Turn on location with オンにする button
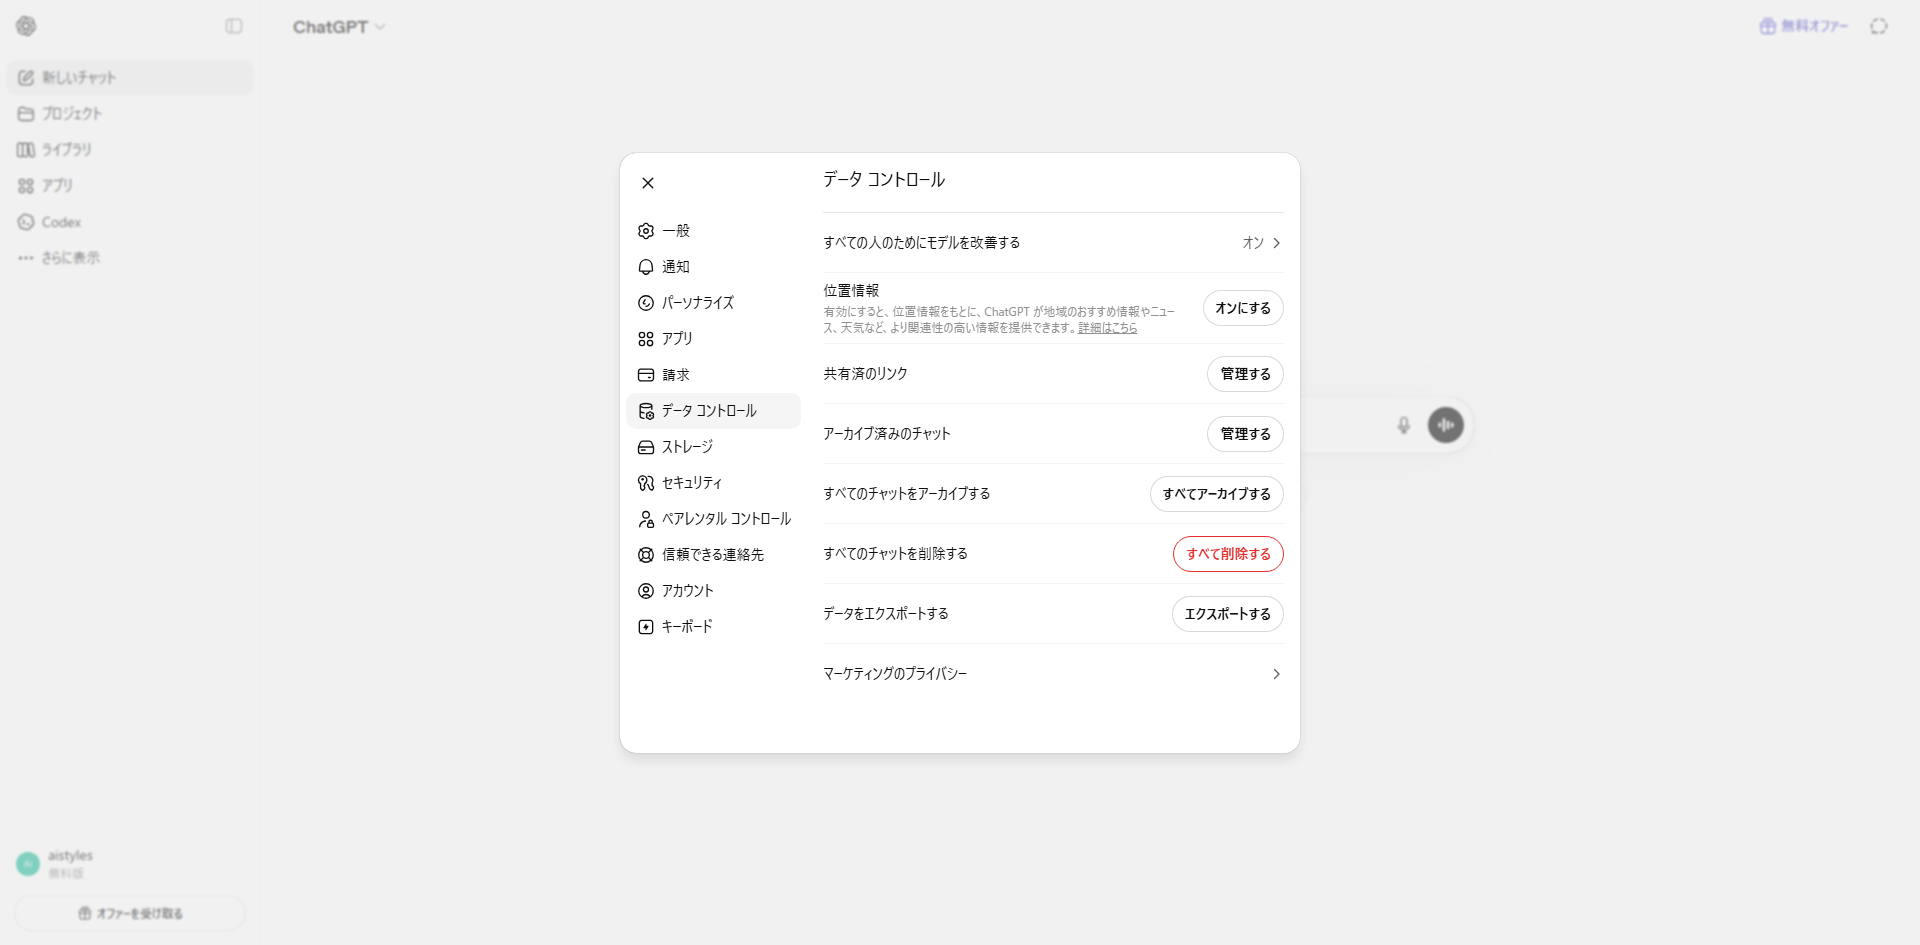The width and height of the screenshot is (1920, 945). pyautogui.click(x=1243, y=308)
